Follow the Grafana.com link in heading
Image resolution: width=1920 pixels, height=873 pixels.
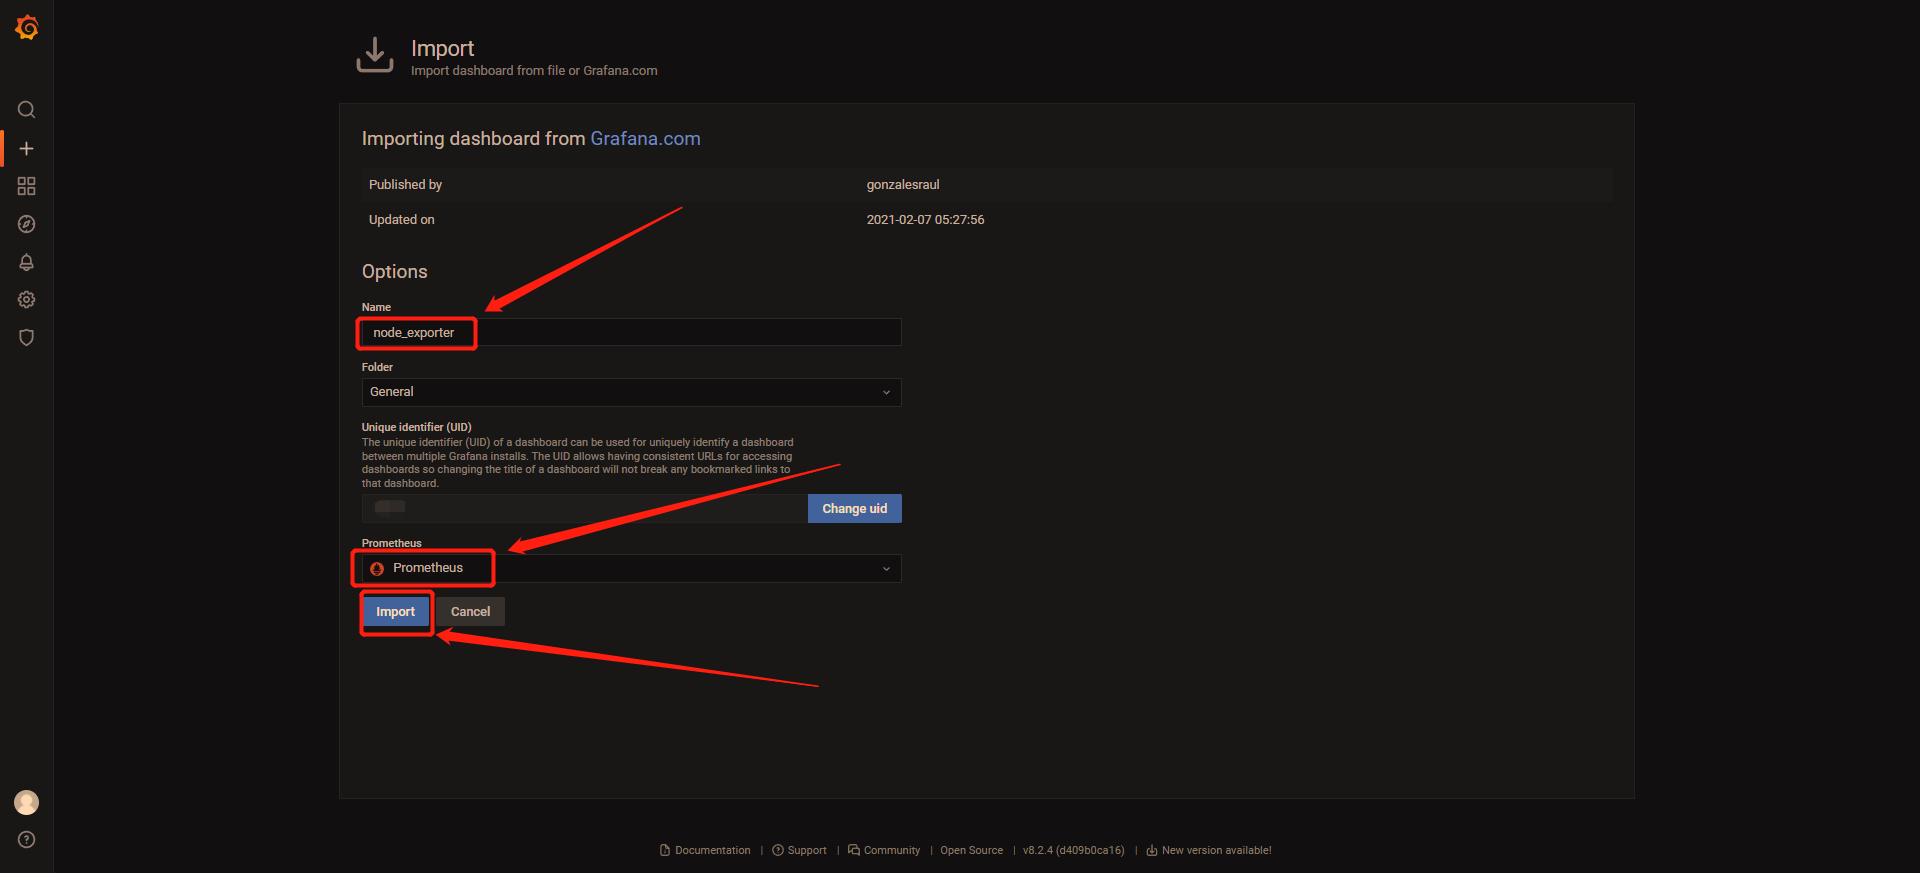[645, 139]
